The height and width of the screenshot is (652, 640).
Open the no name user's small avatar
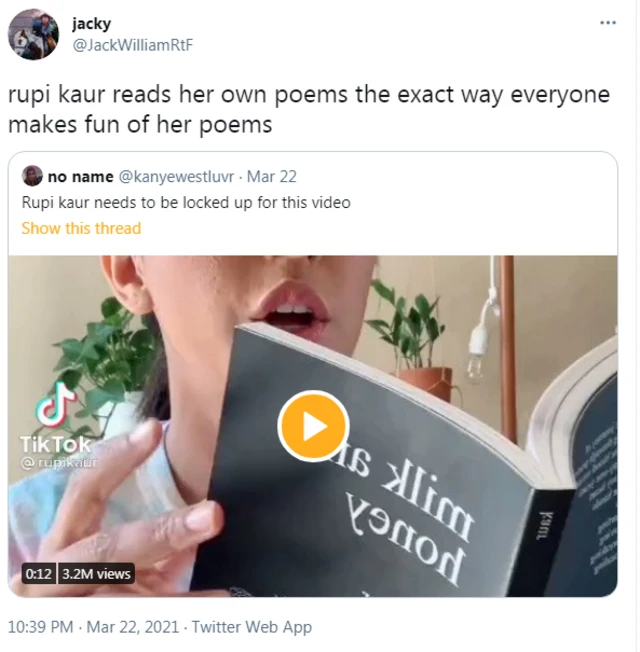coord(32,176)
